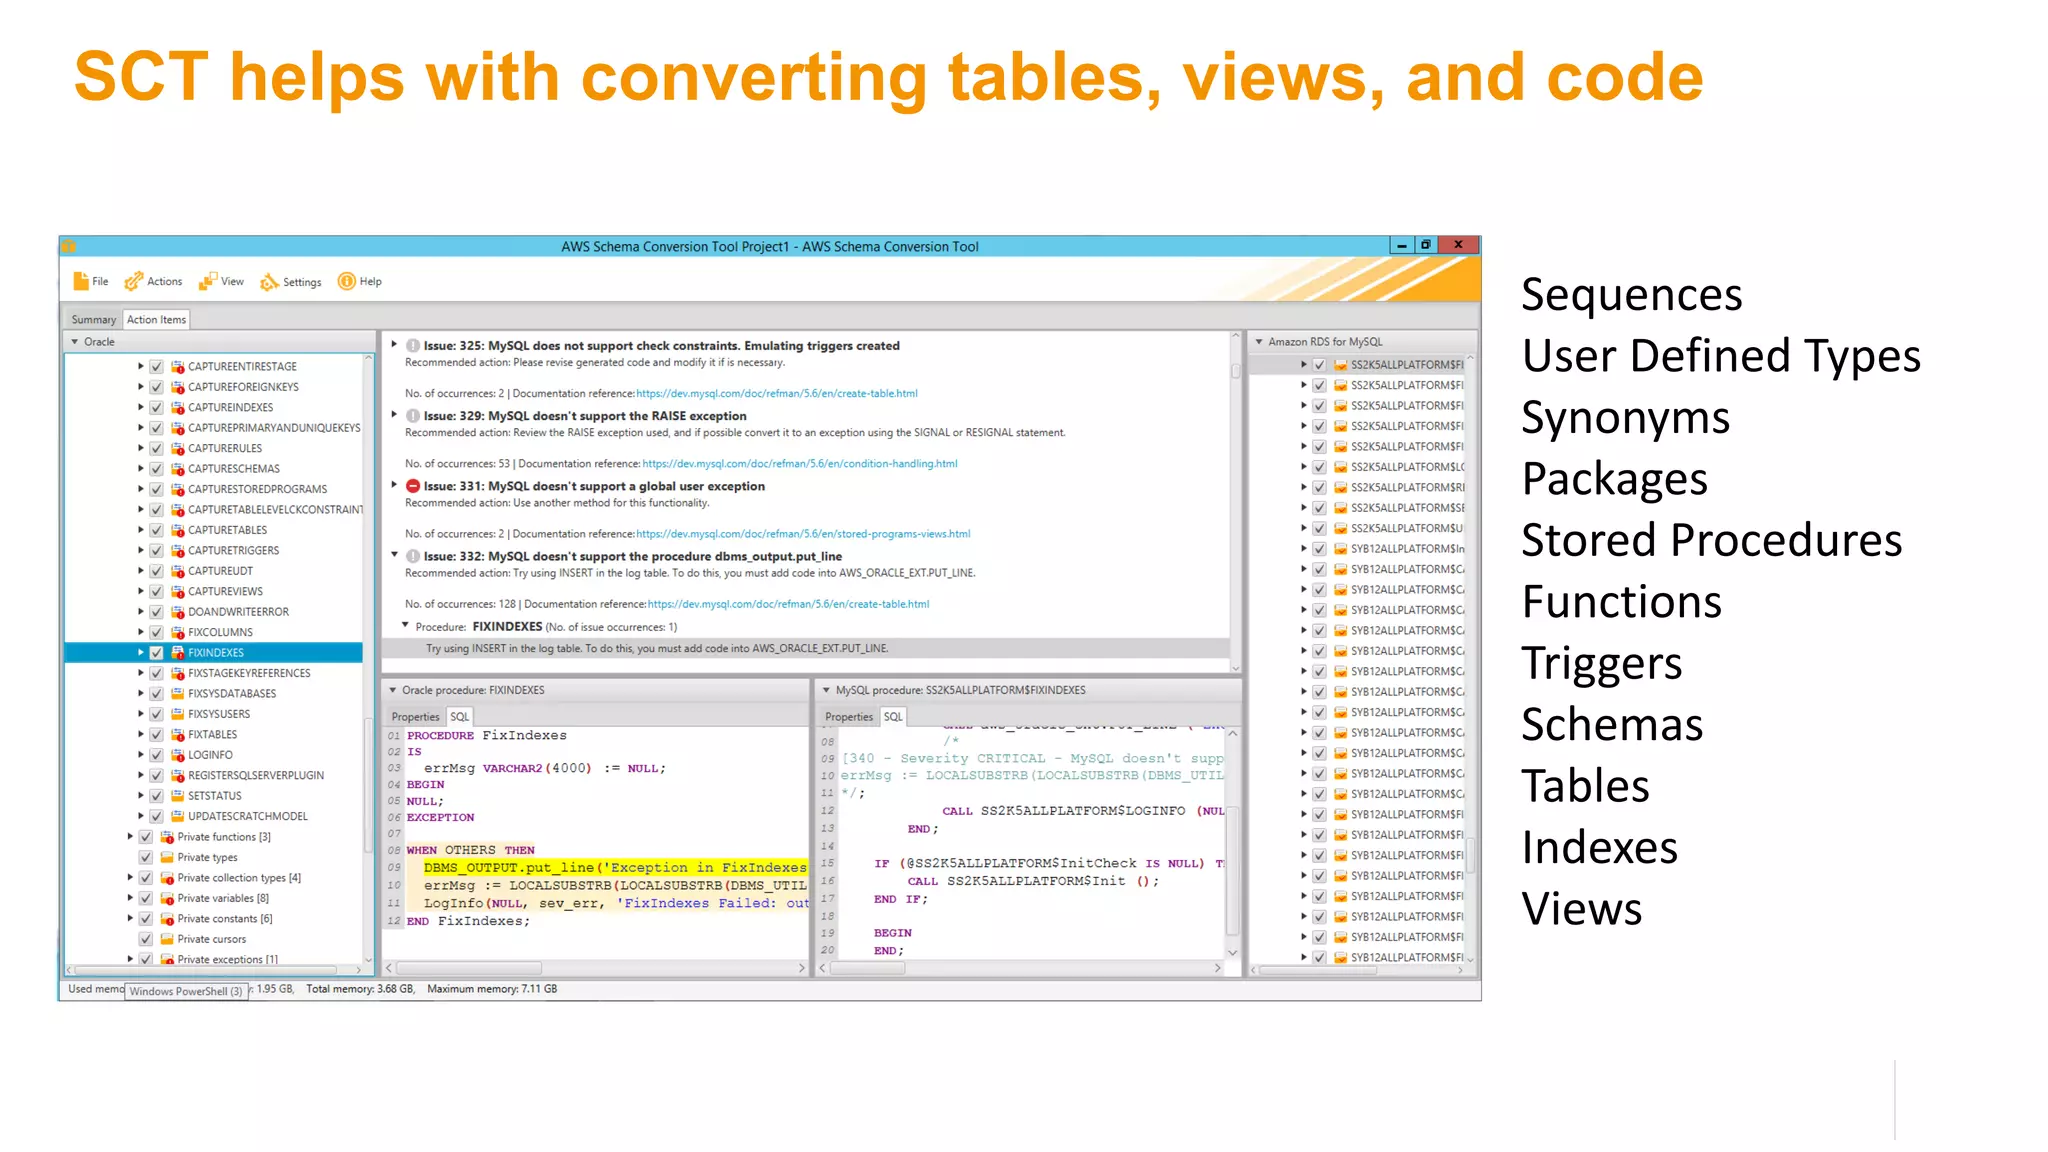Click the Oracle SQL panel horizontal scrollbar

470,968
